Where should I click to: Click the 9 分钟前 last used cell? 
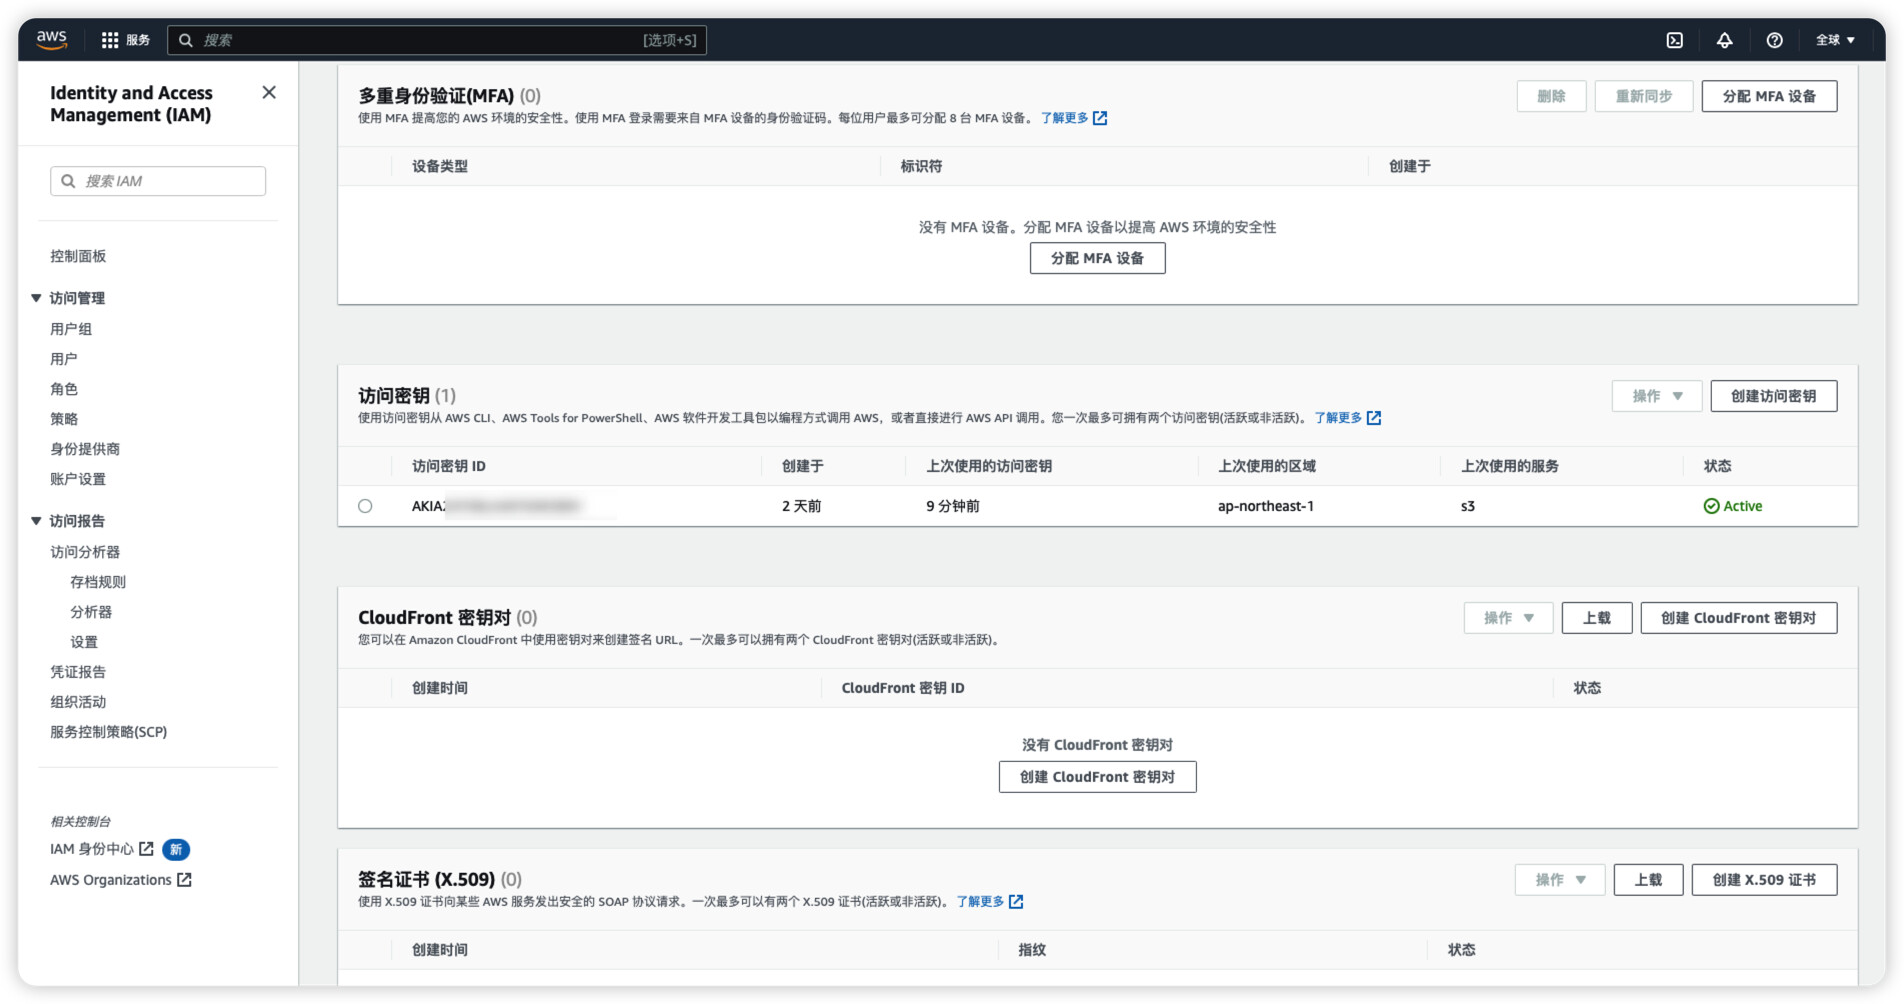953,506
